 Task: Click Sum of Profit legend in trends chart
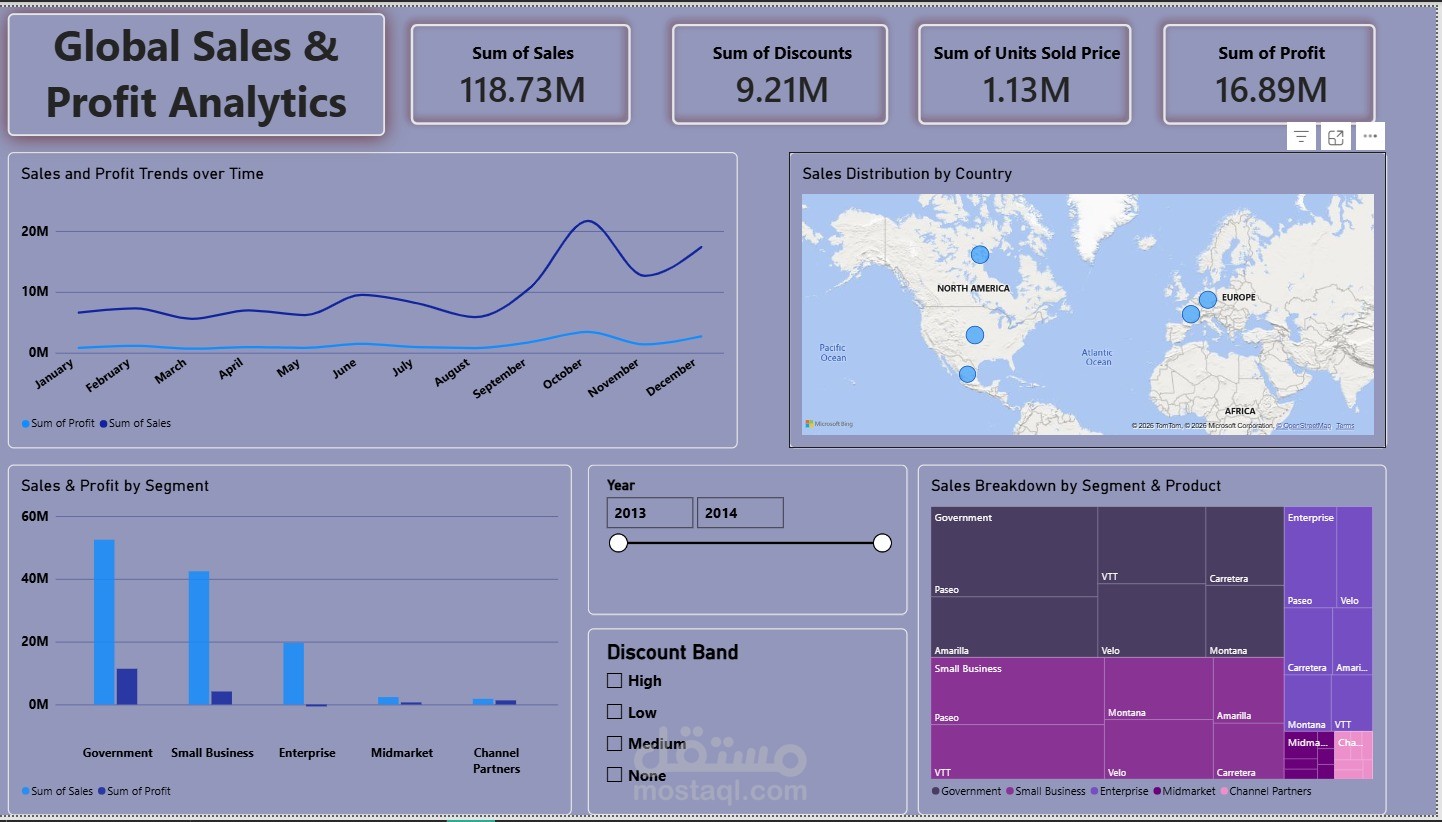pyautogui.click(x=58, y=423)
